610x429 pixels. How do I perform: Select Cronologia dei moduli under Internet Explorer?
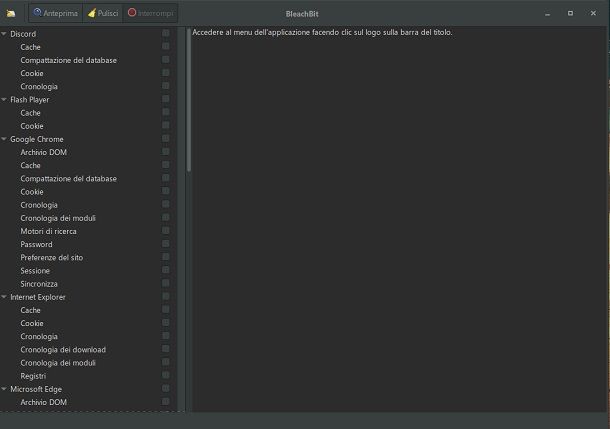pos(58,363)
